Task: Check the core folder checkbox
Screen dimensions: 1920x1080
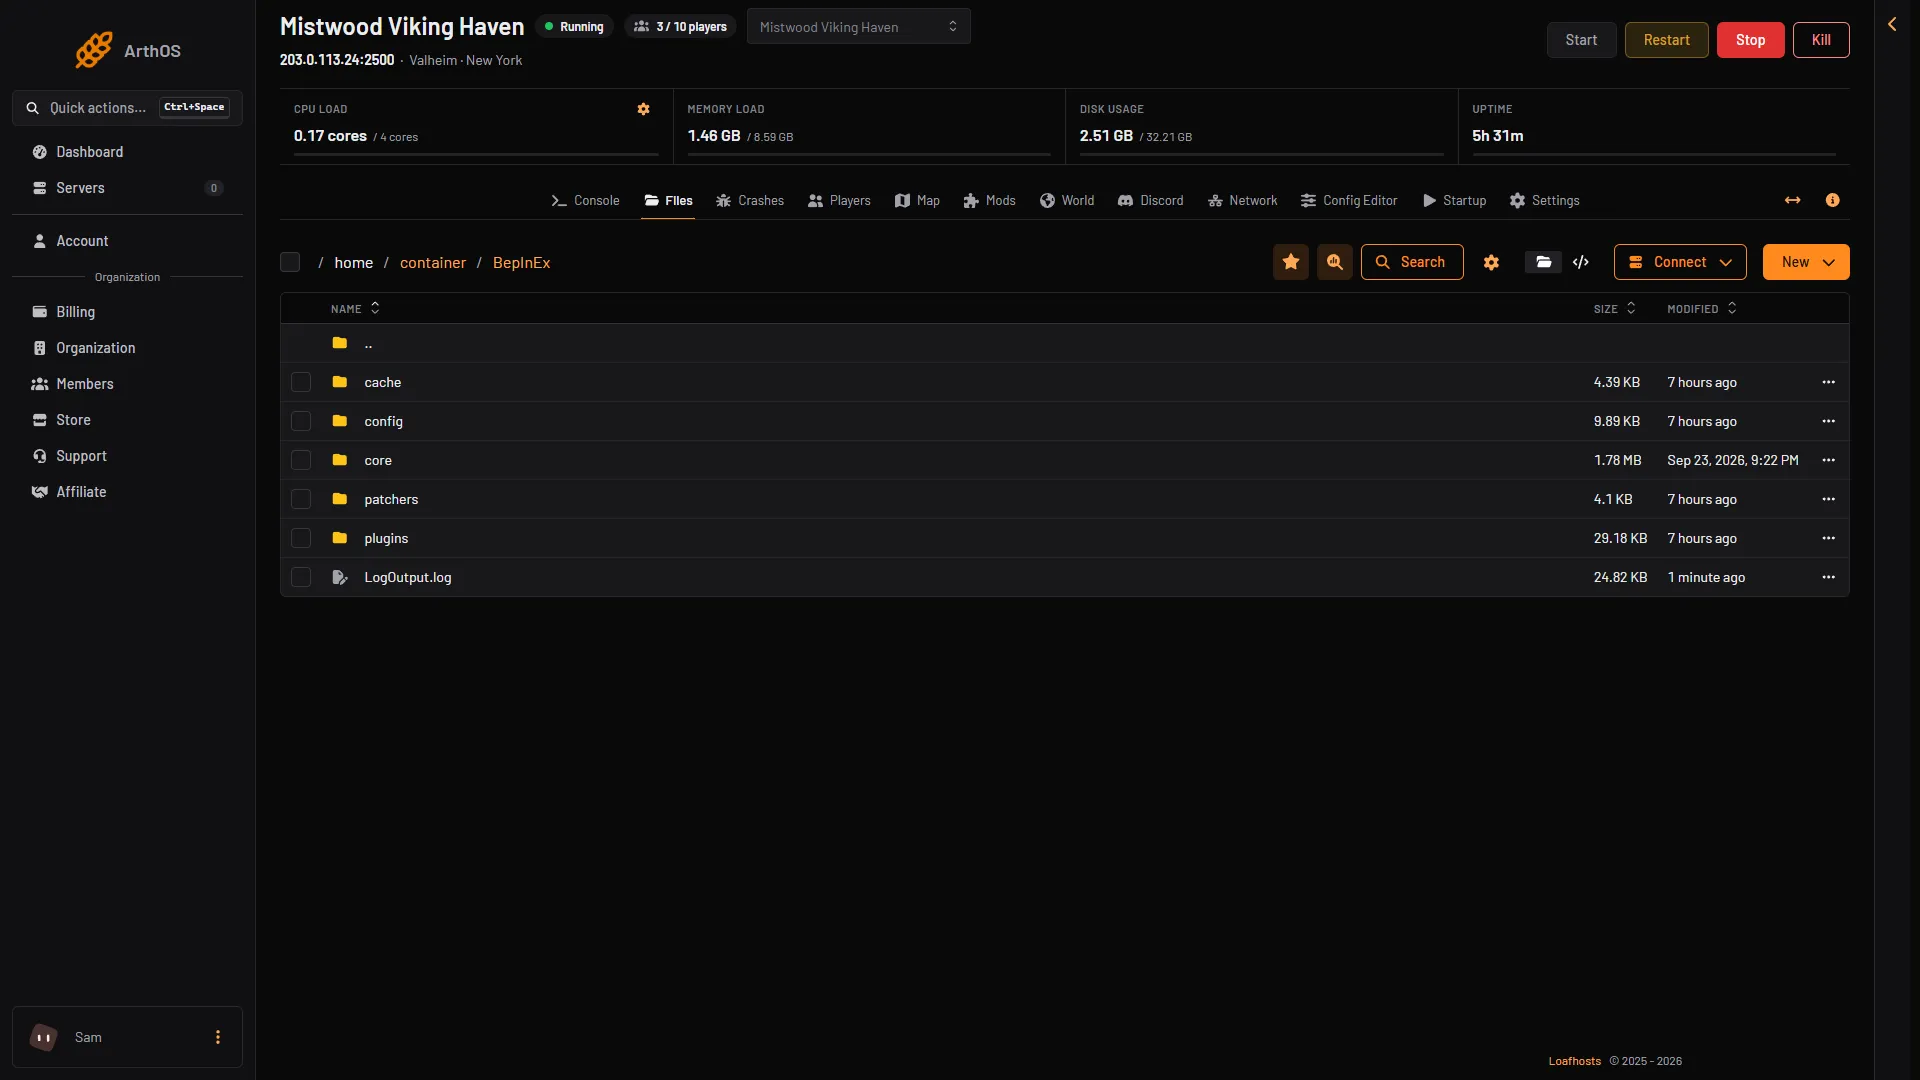Action: click(x=301, y=460)
